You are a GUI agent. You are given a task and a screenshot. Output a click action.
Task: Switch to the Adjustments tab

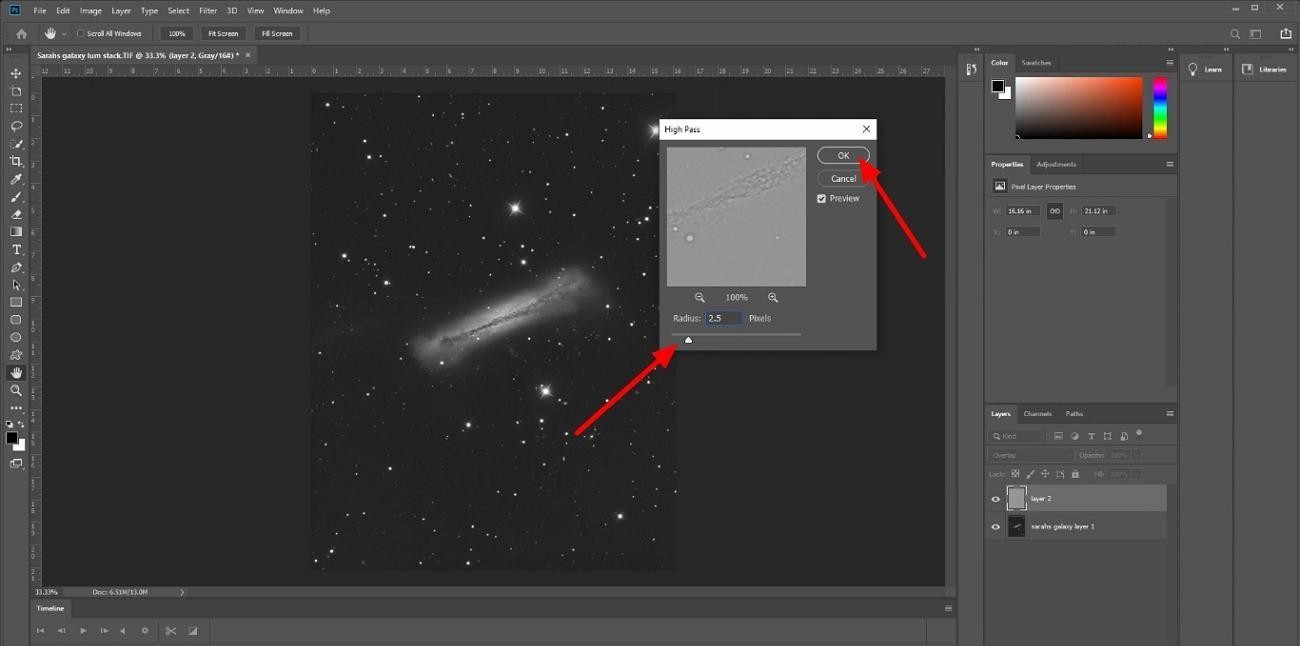[x=1056, y=164]
